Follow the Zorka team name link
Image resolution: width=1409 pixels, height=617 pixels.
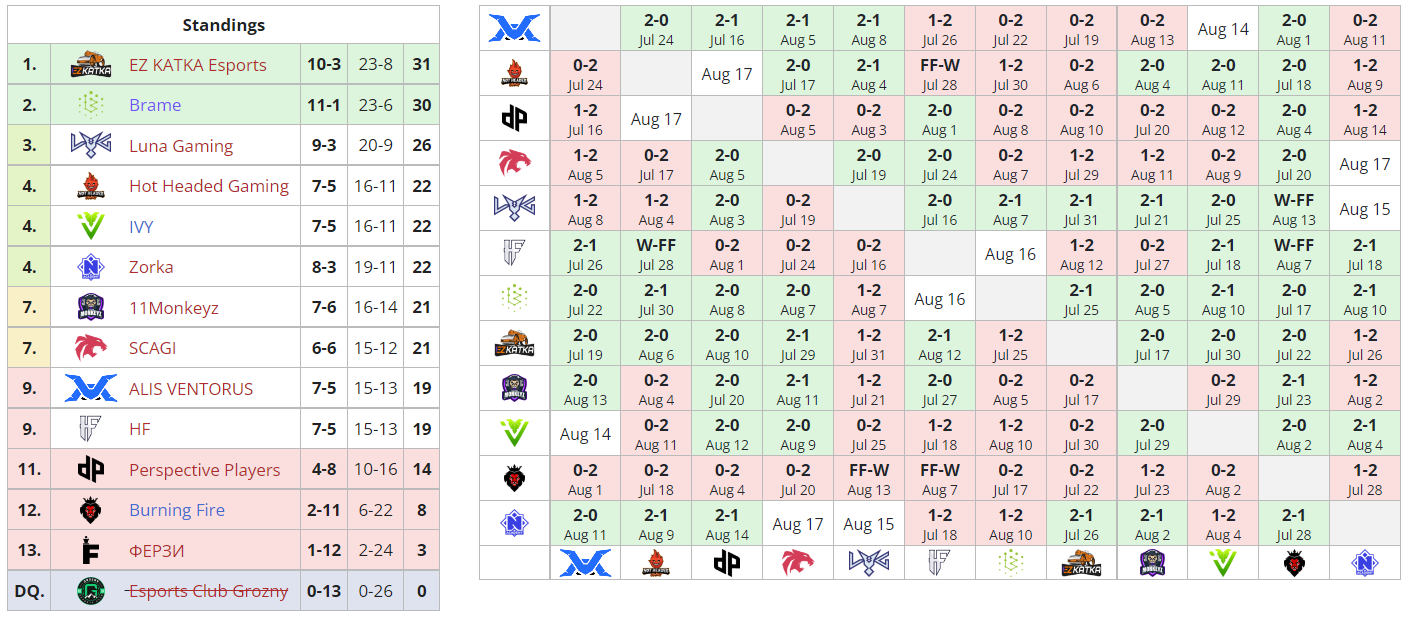coord(151,267)
